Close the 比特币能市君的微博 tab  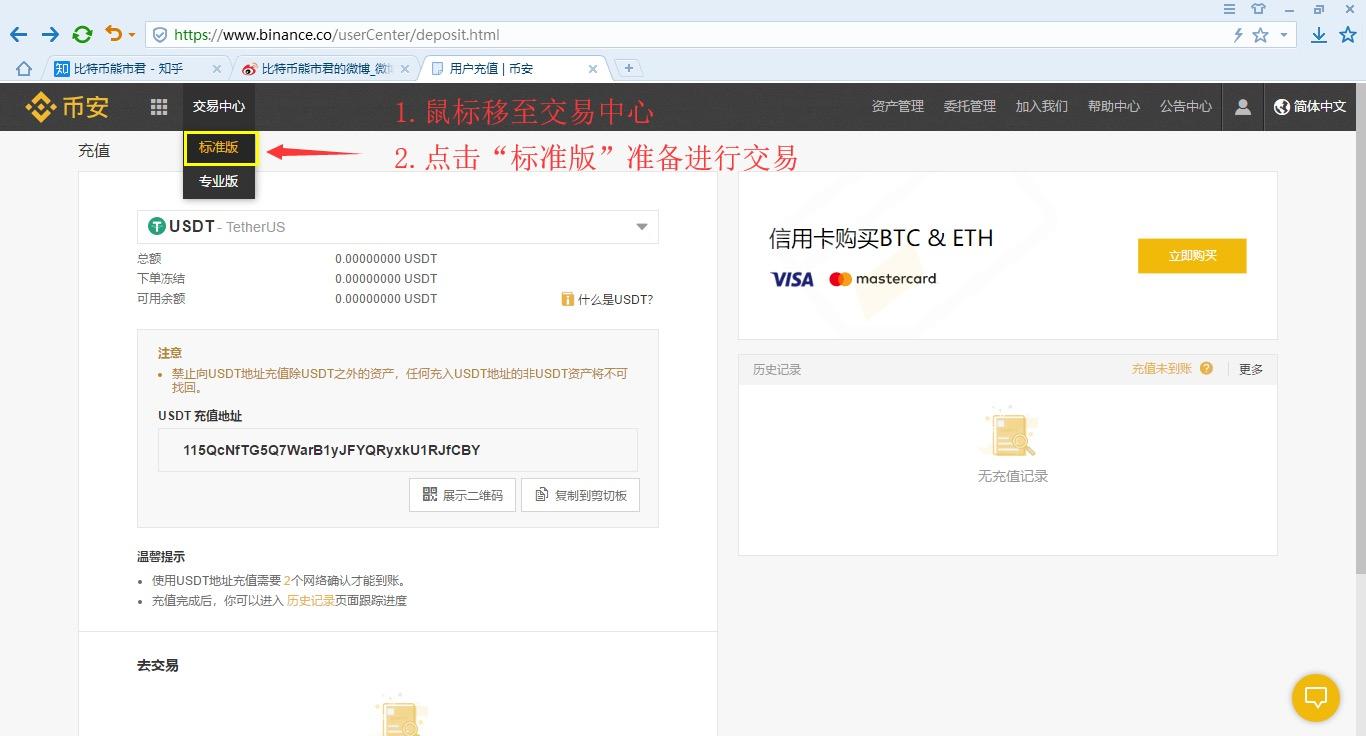(x=405, y=69)
